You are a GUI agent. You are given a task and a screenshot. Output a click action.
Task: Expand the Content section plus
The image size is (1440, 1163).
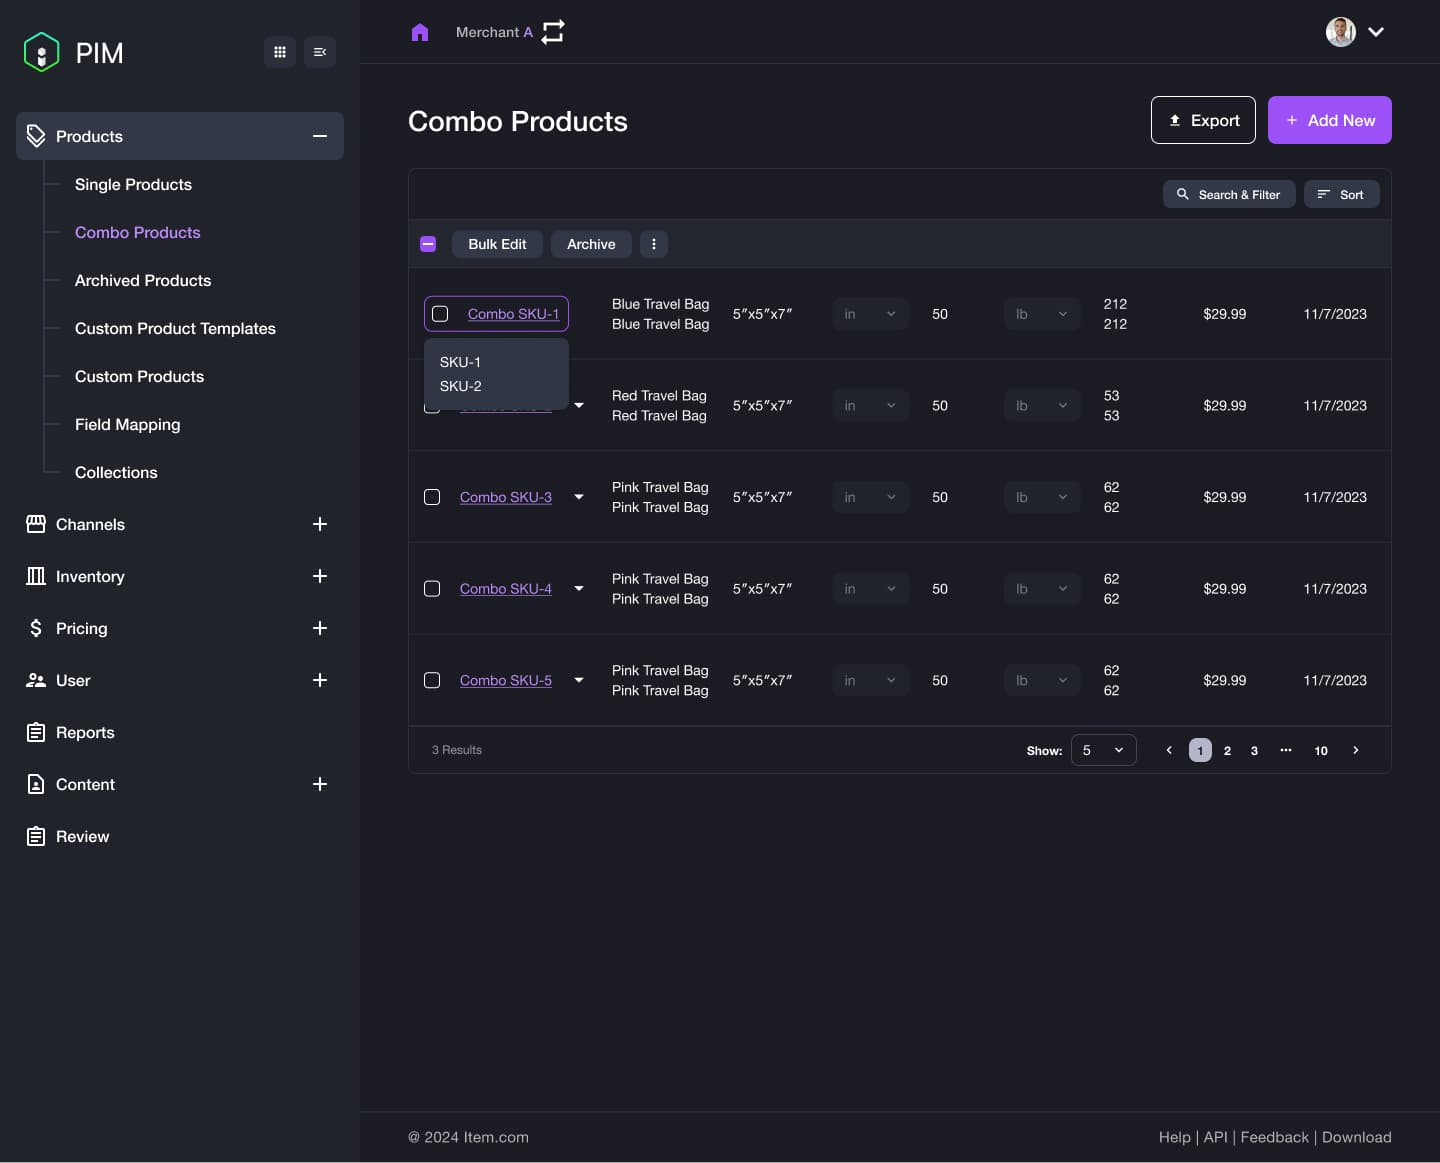click(320, 784)
